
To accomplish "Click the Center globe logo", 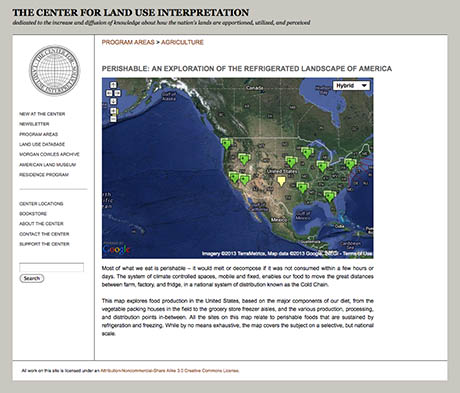I will pyautogui.click(x=54, y=70).
